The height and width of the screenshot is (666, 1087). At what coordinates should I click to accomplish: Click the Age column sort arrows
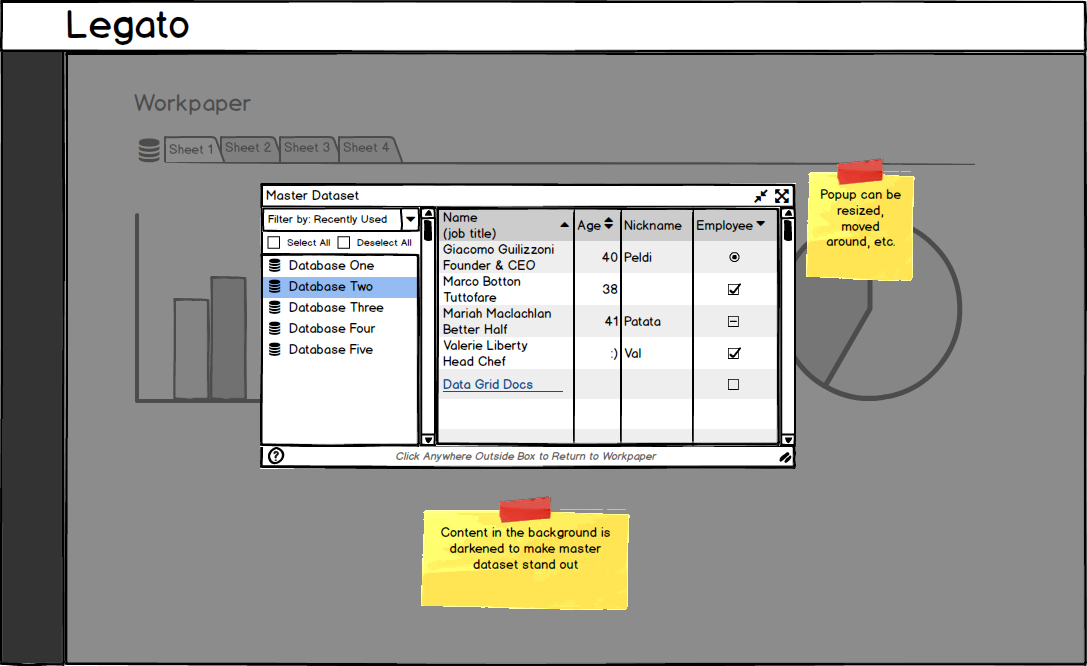609,223
